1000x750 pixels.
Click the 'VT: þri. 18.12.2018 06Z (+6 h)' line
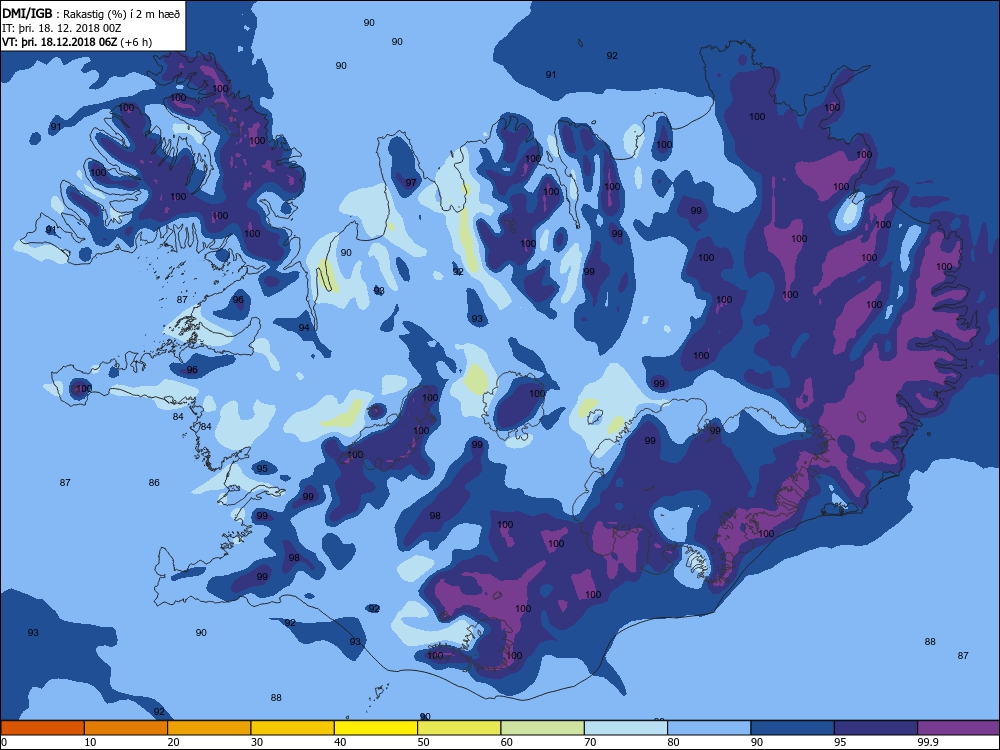click(x=77, y=42)
